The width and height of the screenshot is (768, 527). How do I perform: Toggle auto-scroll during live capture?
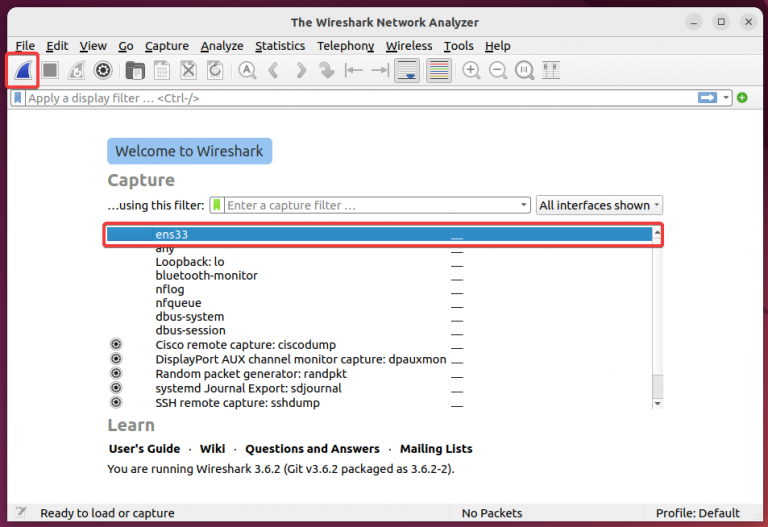[407, 70]
